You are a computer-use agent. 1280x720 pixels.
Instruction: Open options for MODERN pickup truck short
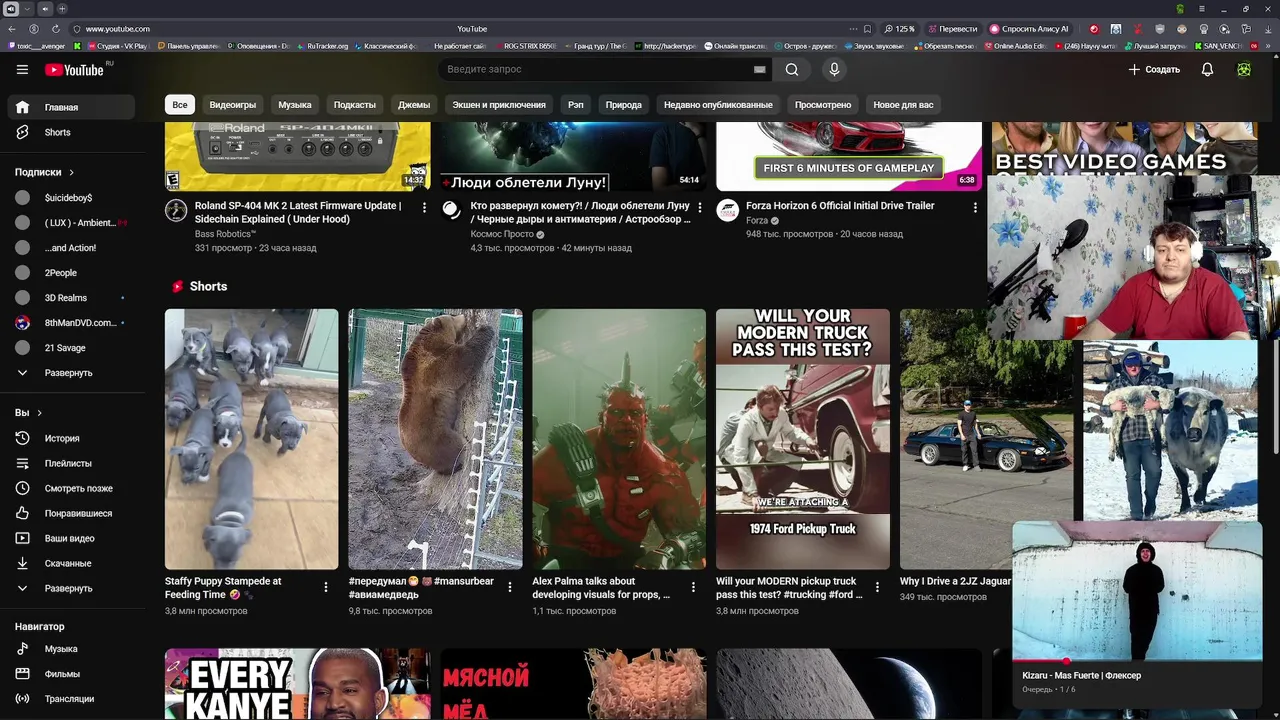pyautogui.click(x=877, y=587)
